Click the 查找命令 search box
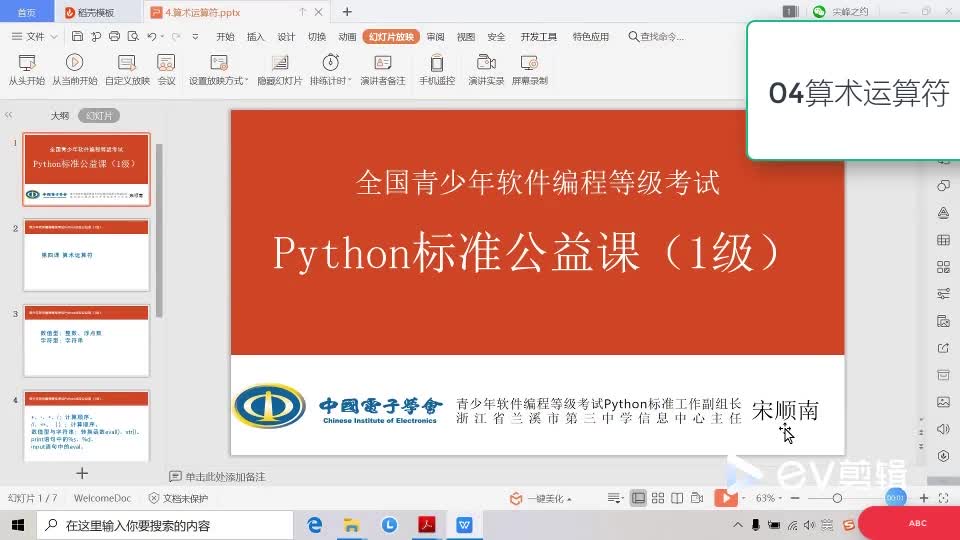 pos(656,37)
